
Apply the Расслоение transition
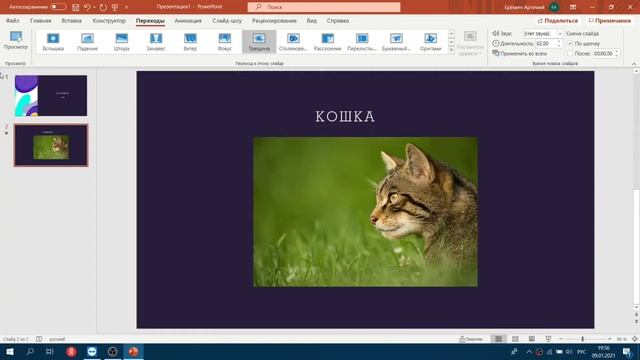click(x=327, y=42)
